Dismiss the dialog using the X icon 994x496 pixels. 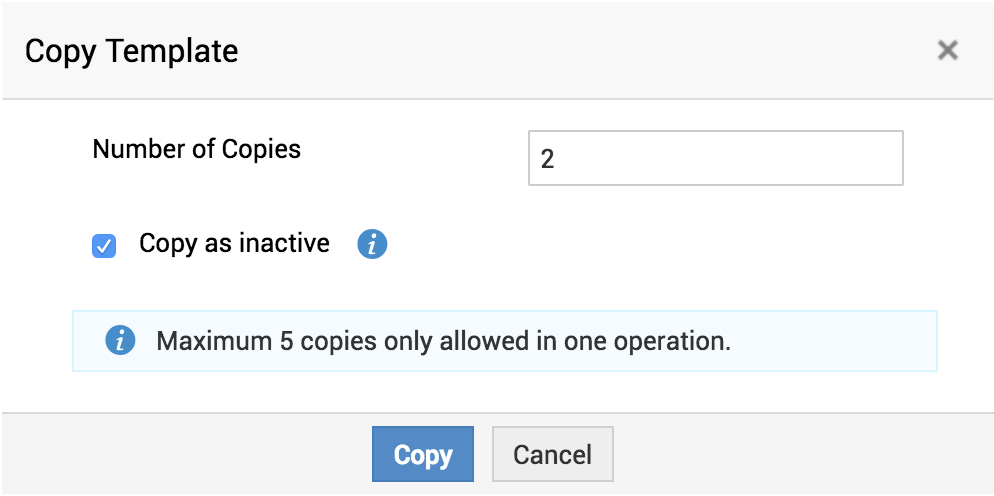(x=947, y=50)
